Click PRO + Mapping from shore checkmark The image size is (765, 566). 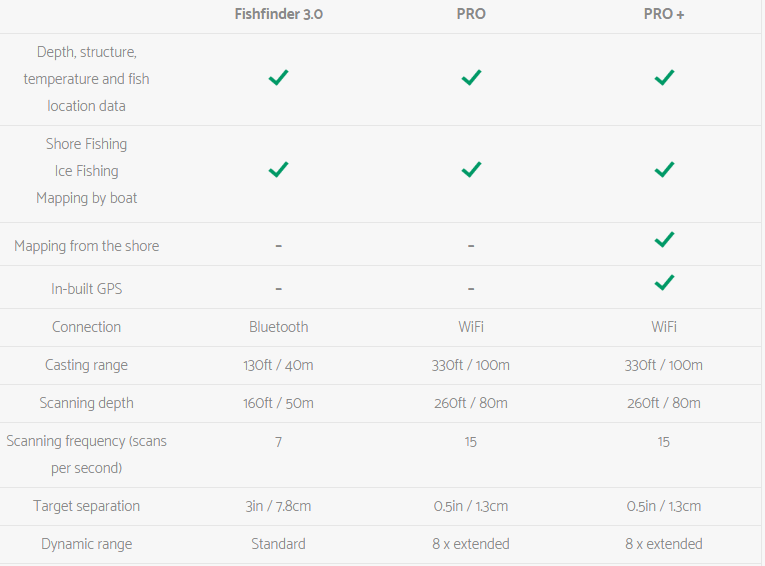(x=664, y=239)
